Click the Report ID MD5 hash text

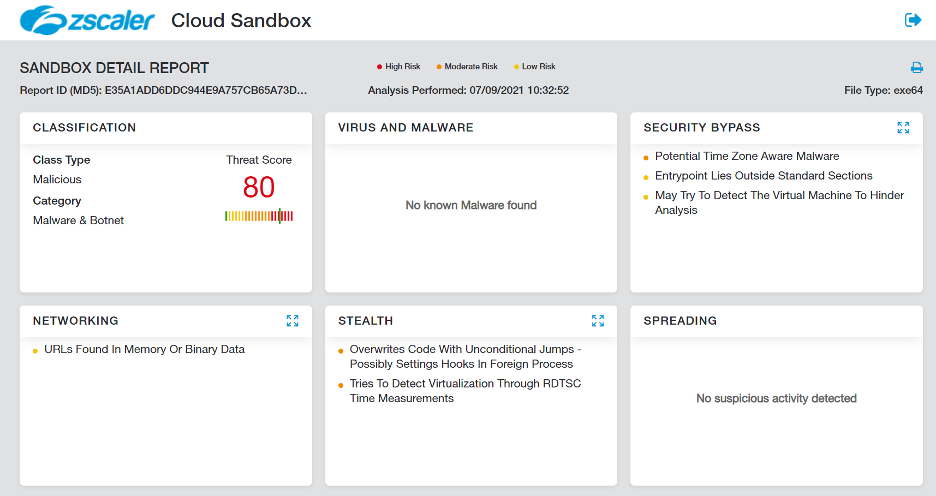pos(205,90)
